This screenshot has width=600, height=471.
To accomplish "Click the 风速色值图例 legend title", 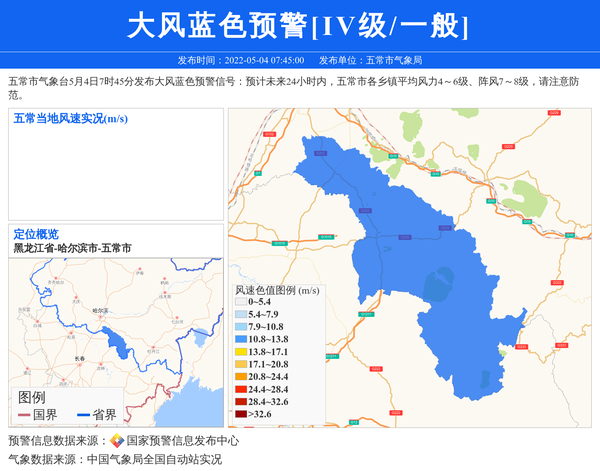I will coord(277,290).
